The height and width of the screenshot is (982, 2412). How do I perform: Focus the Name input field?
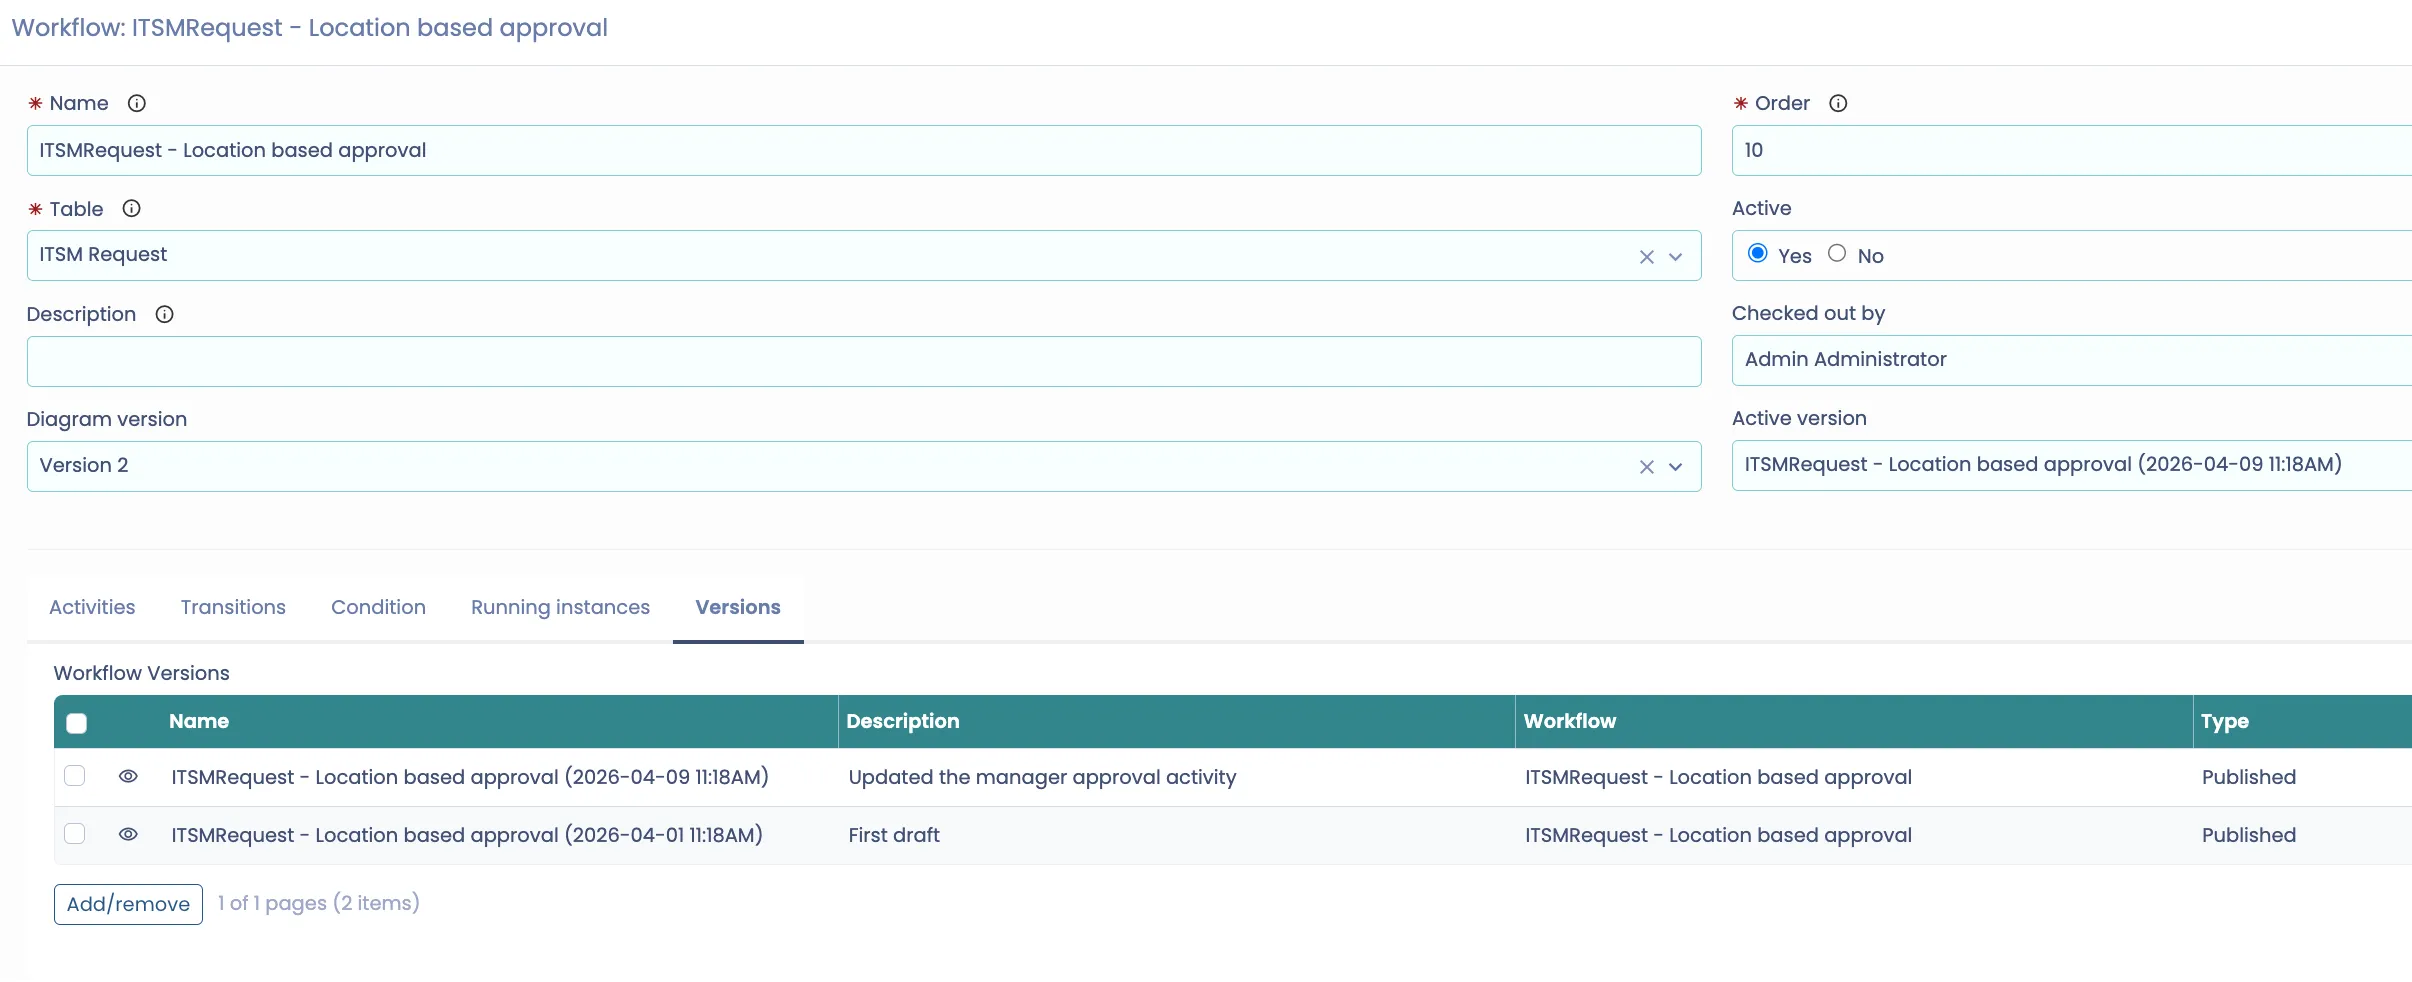click(864, 150)
